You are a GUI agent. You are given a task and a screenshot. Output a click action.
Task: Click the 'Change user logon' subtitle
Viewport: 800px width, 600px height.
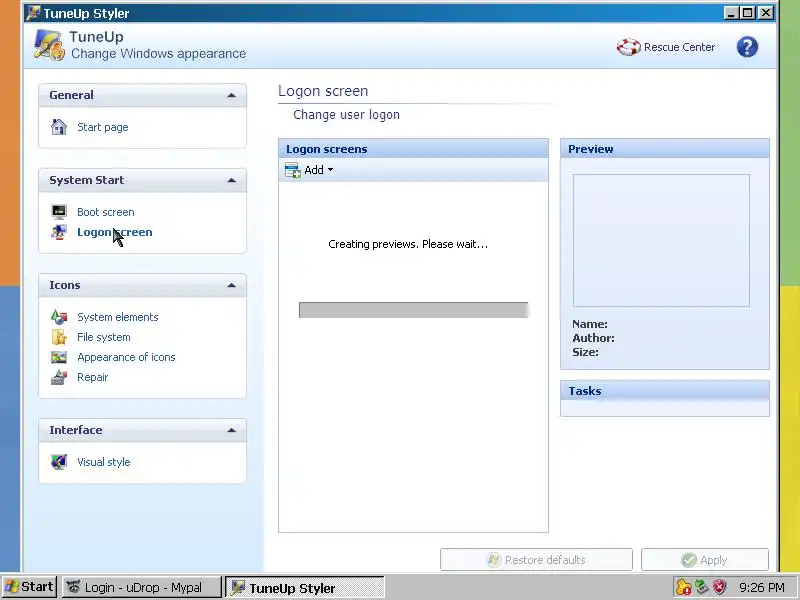346,115
